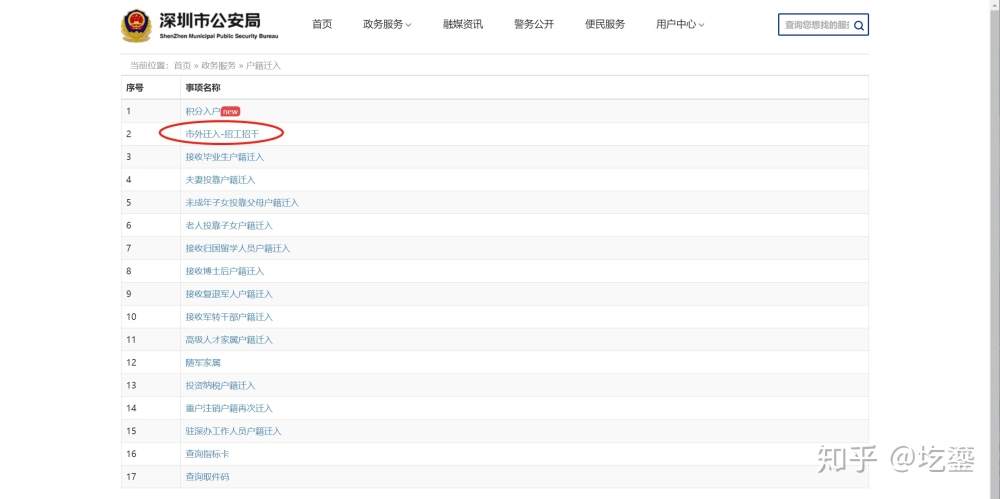Open 夫妻投靠户籍迁入 link
Viewport: 1000px width, 499px height.
pos(220,180)
